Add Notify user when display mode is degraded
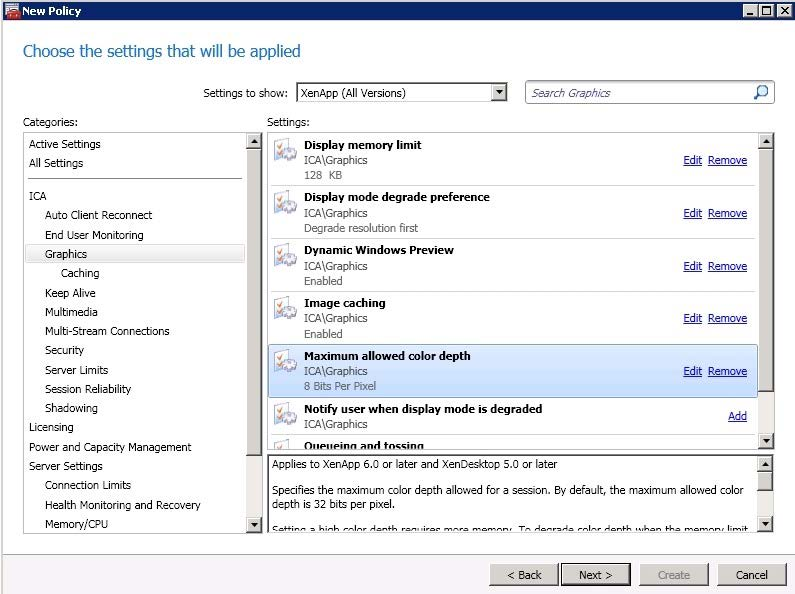Screen dimensions: 795x594 click(737, 416)
